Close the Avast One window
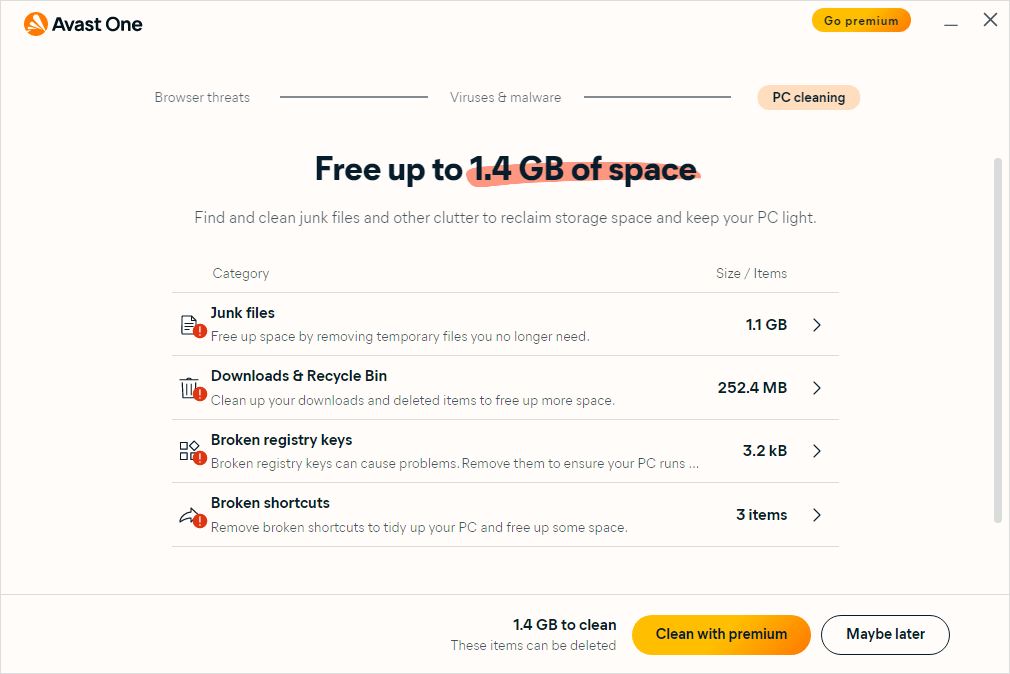This screenshot has height=674, width=1010. 990,20
